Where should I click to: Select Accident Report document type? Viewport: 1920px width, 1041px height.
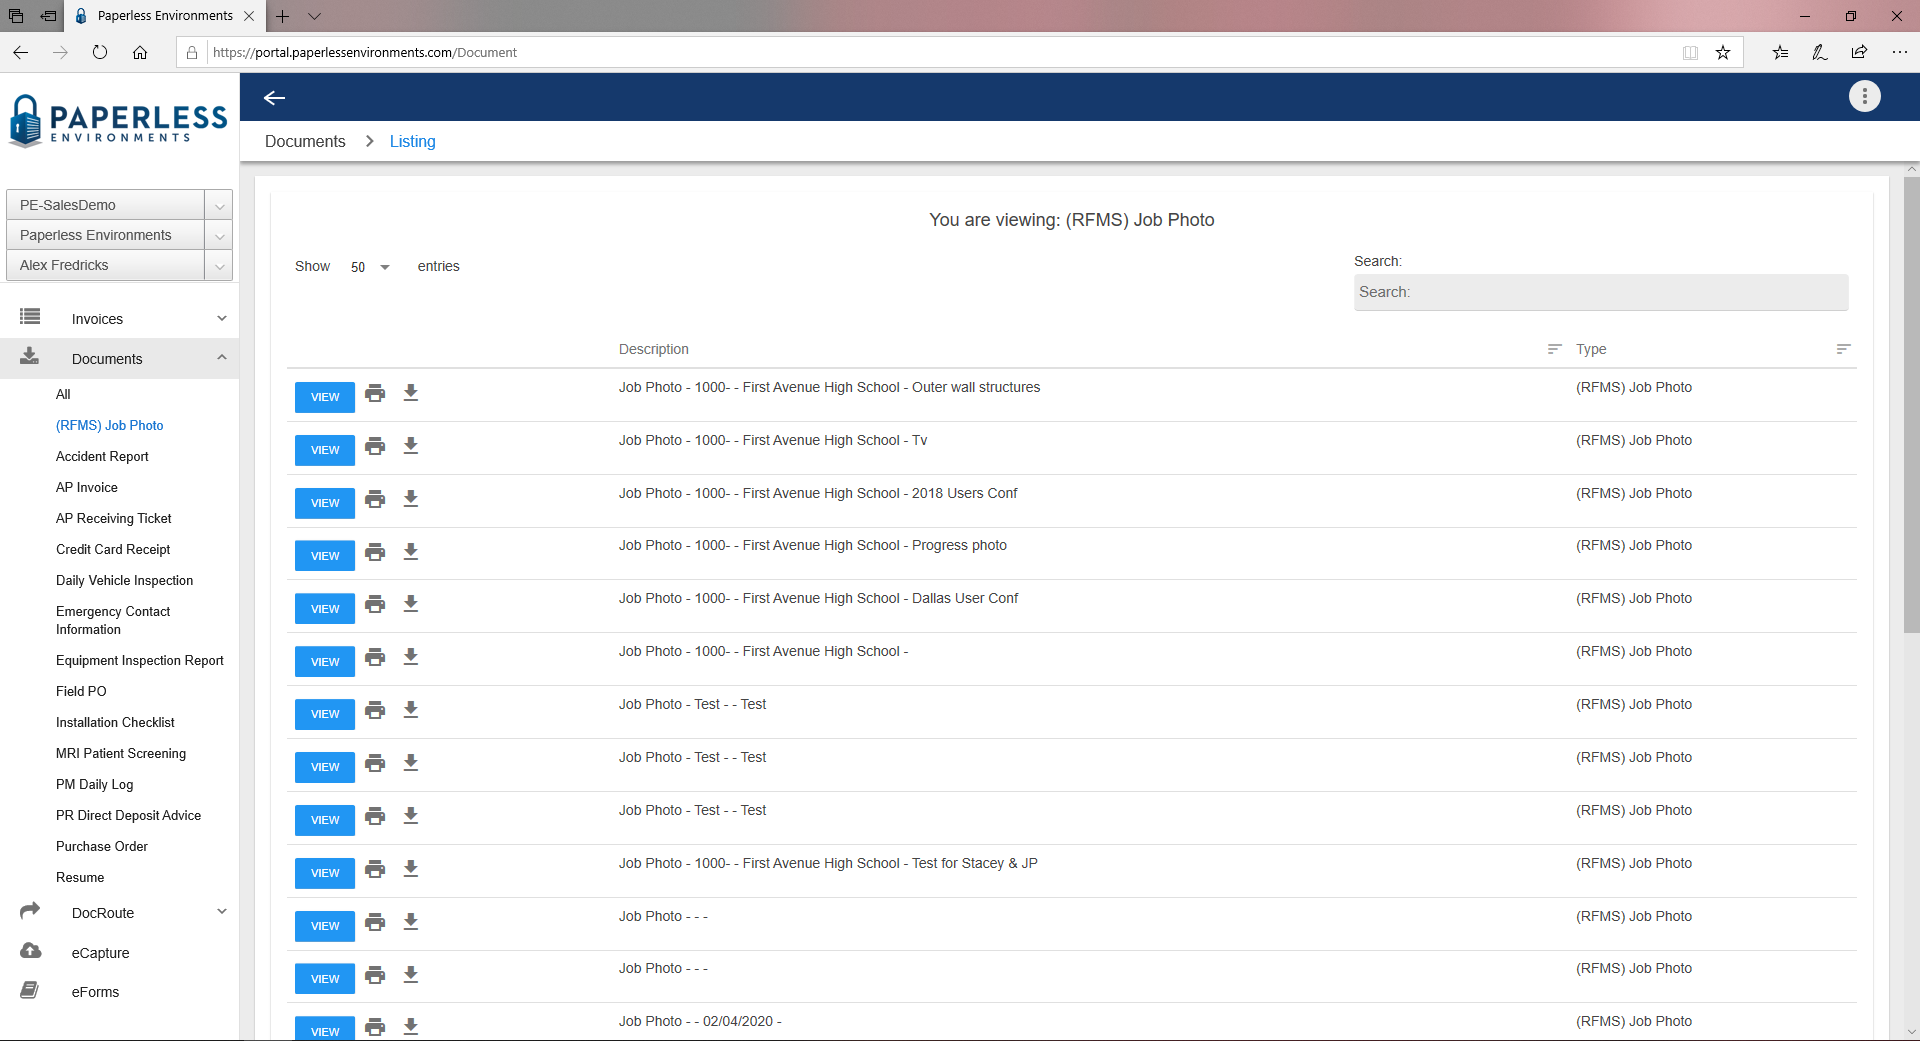point(102,456)
